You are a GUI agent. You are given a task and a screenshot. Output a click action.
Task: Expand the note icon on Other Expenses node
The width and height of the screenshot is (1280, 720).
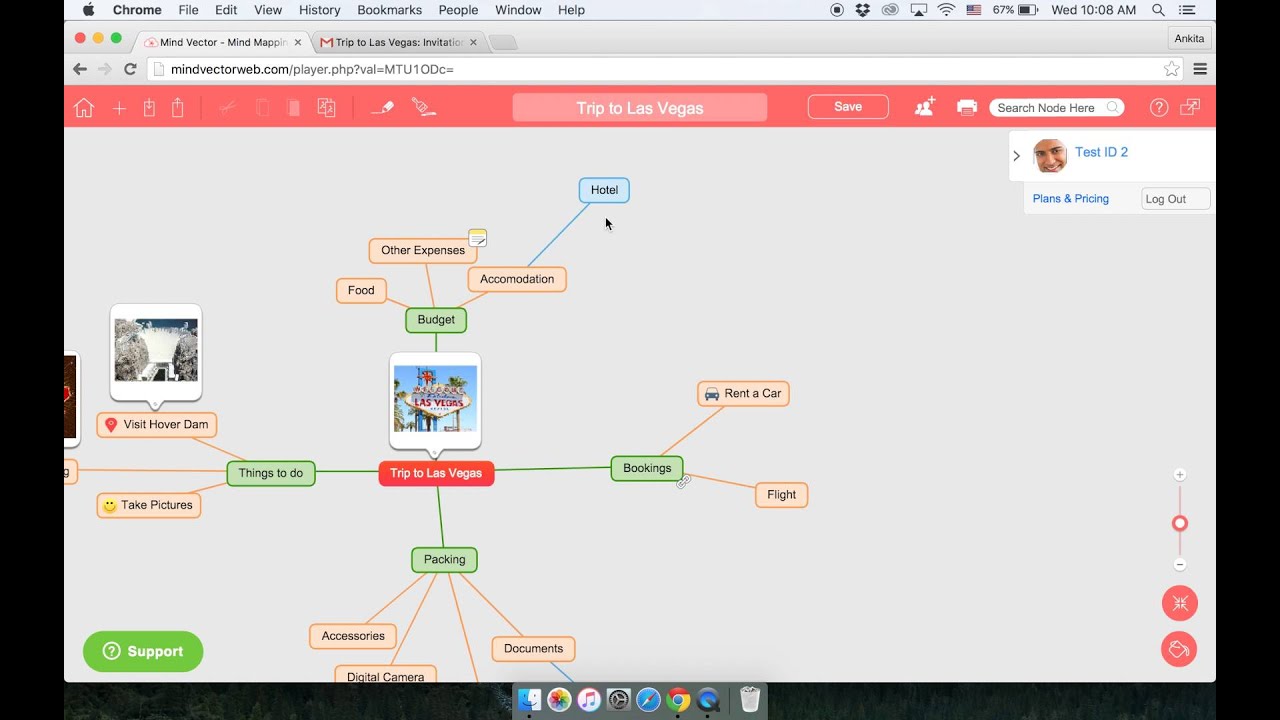478,238
